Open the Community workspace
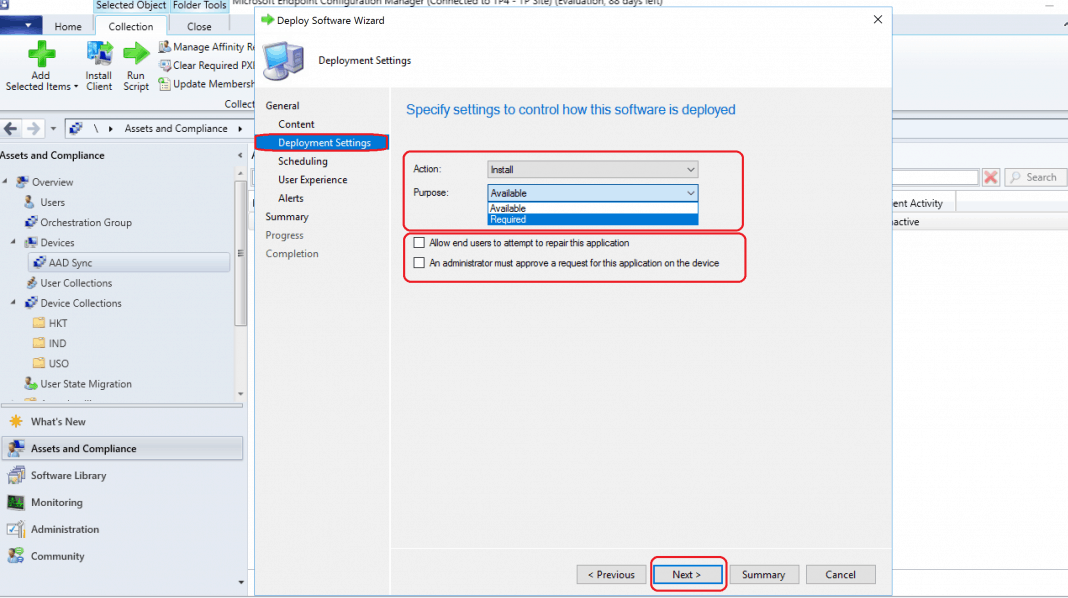The height and width of the screenshot is (598, 1068). tap(57, 557)
